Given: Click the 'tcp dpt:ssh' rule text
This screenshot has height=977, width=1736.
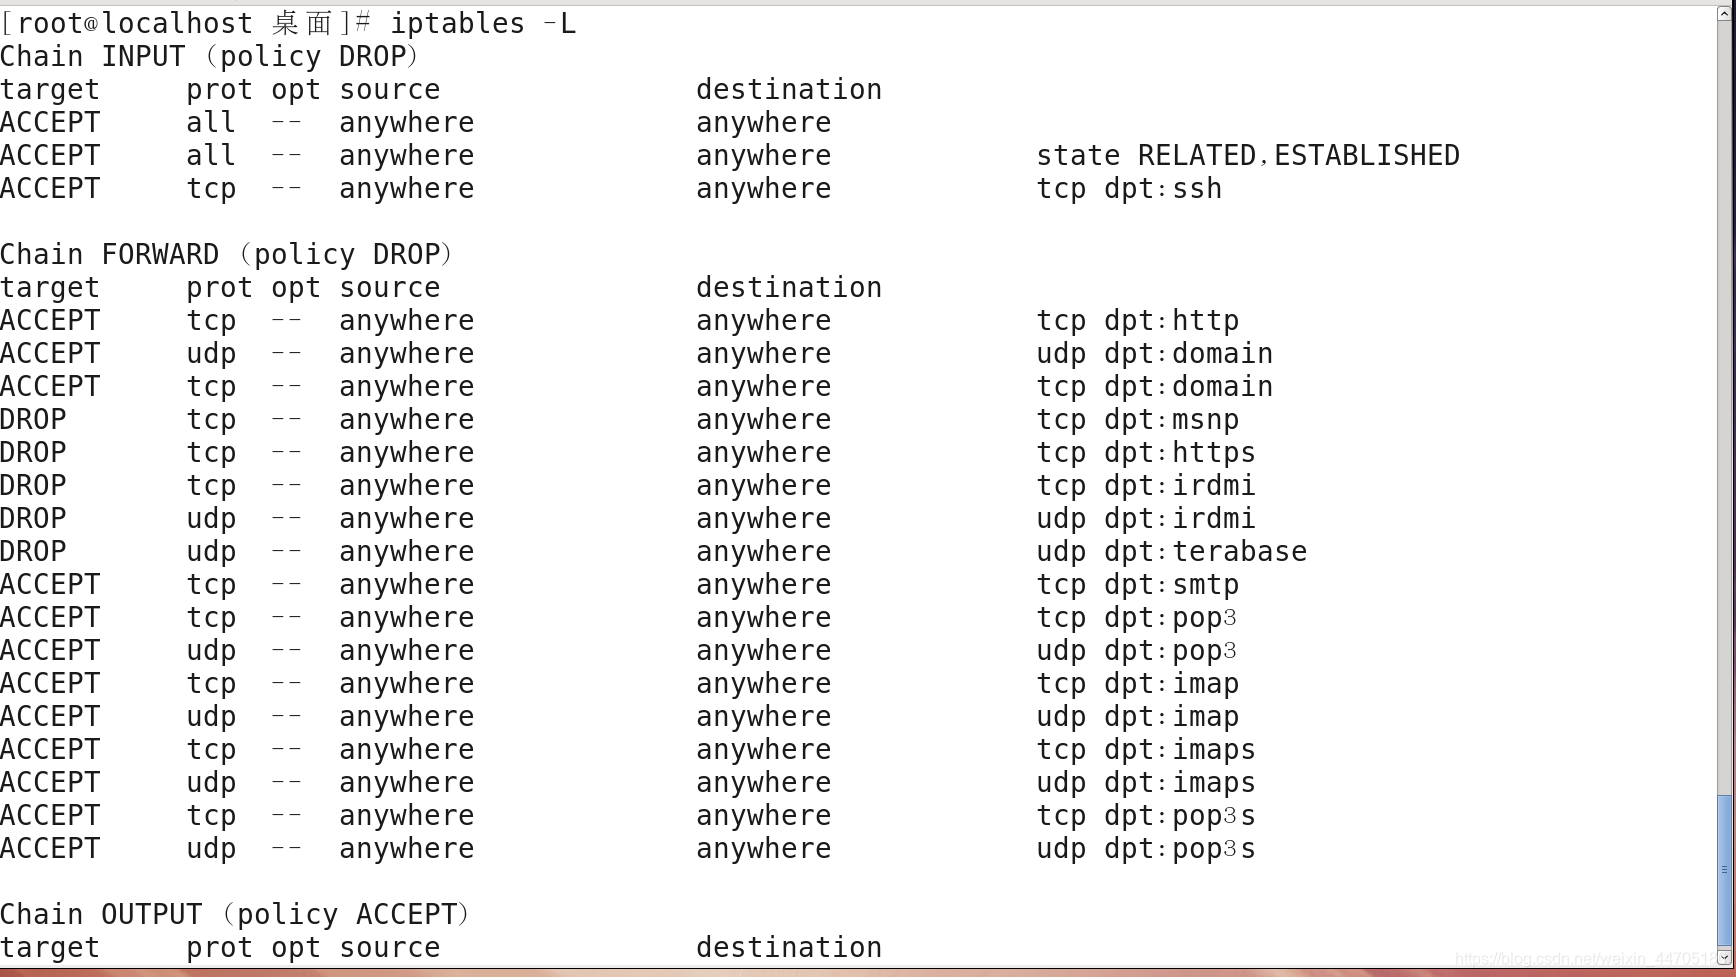Looking at the screenshot, I should tap(1129, 188).
